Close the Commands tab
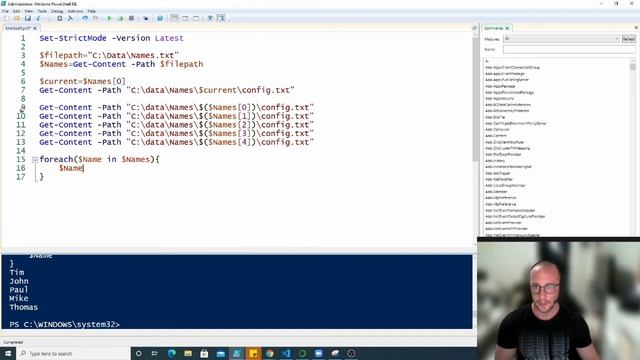Viewport: 640px width, 360px height. coord(507,28)
